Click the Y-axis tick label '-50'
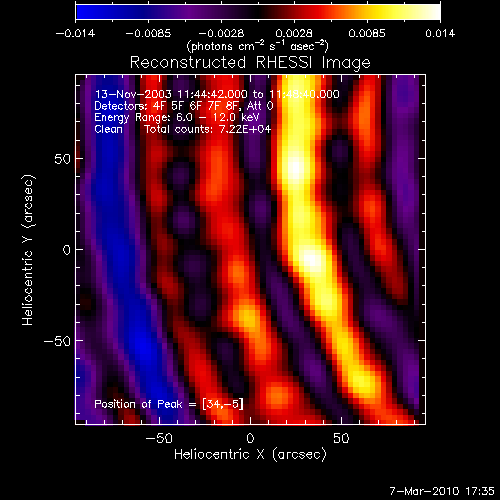The width and height of the screenshot is (500, 500). (57, 341)
